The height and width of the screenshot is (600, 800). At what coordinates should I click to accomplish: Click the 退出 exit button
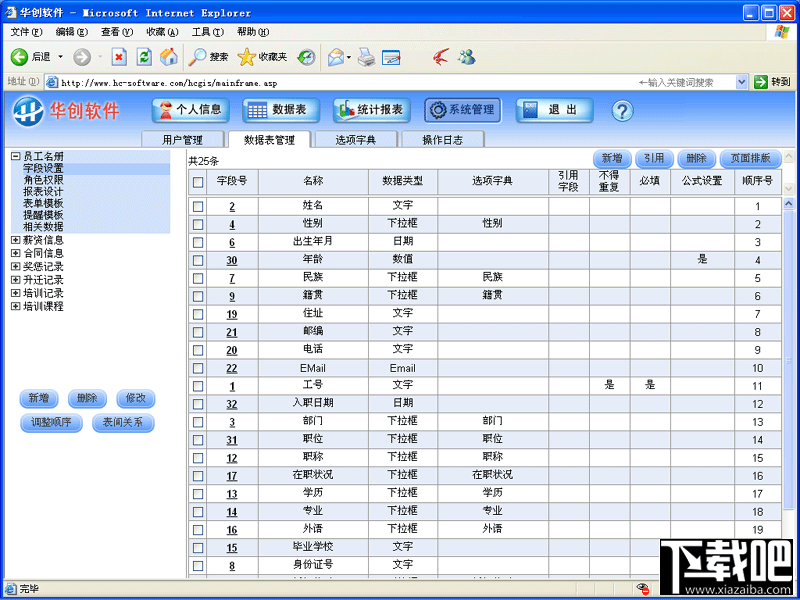(x=555, y=110)
